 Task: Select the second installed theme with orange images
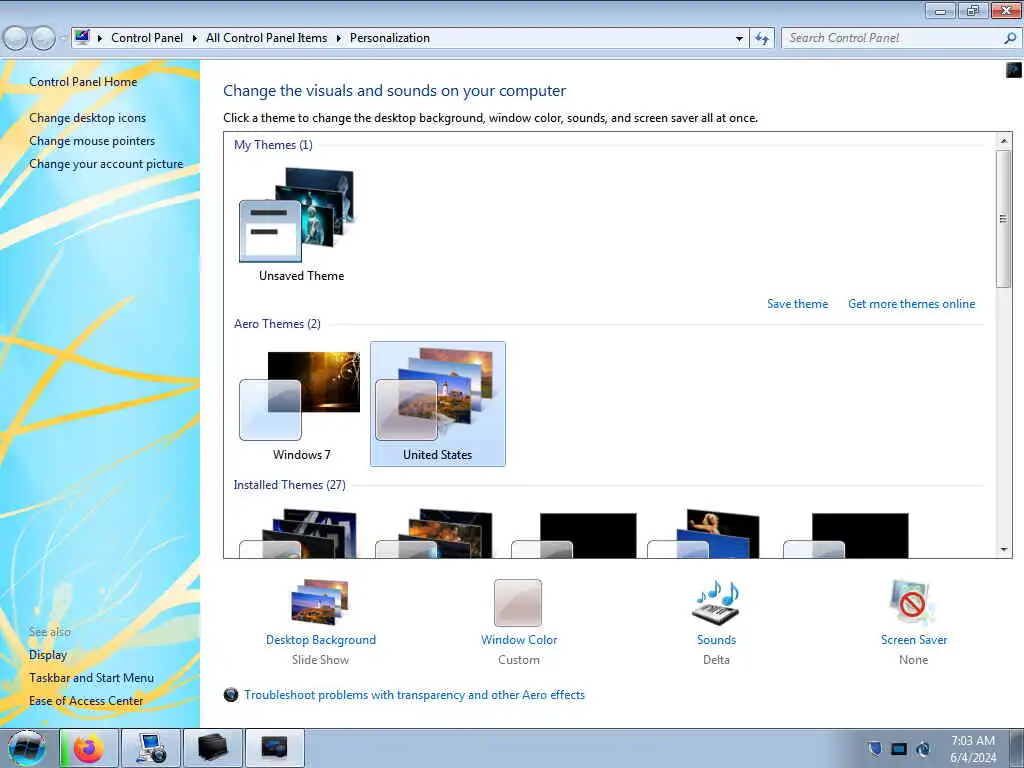436,534
